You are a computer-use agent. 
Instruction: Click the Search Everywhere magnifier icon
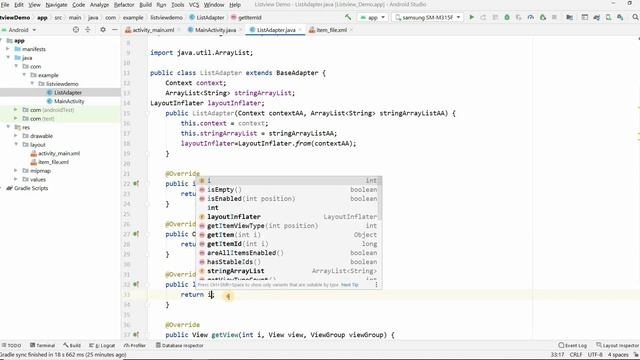[635, 18]
